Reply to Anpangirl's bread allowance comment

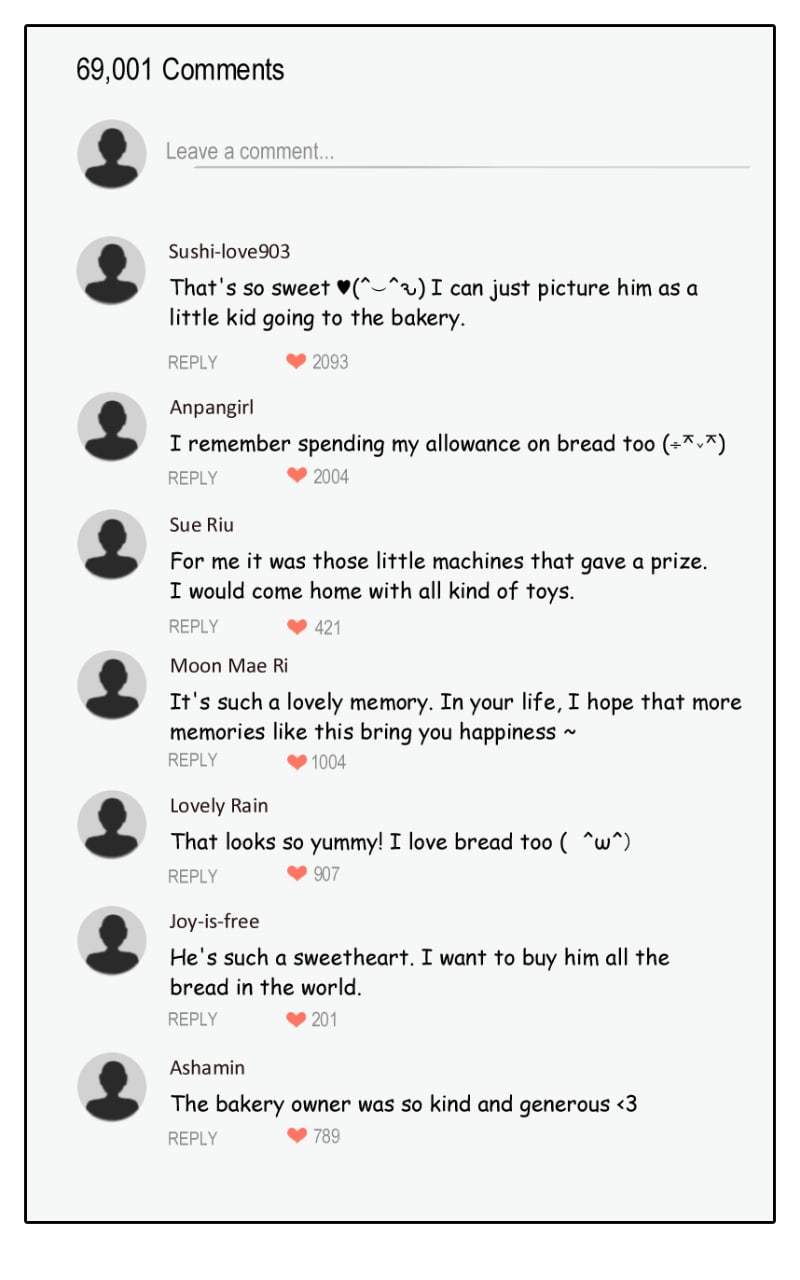[193, 478]
